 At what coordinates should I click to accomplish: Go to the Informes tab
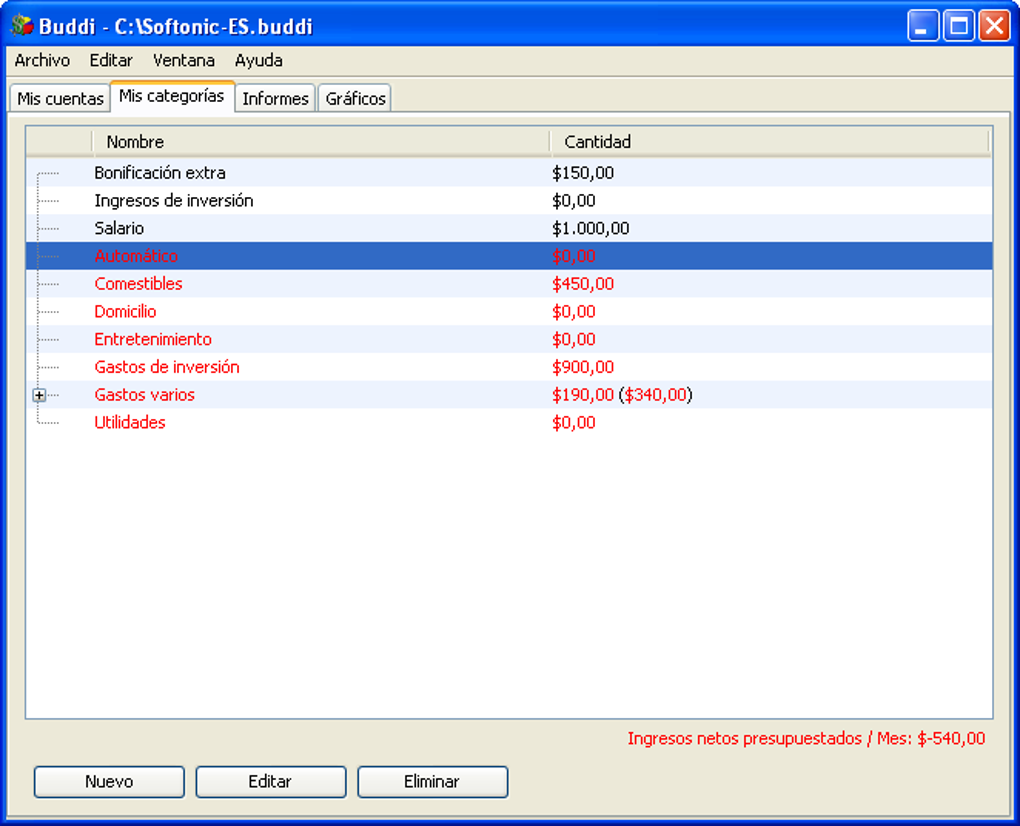[x=275, y=98]
